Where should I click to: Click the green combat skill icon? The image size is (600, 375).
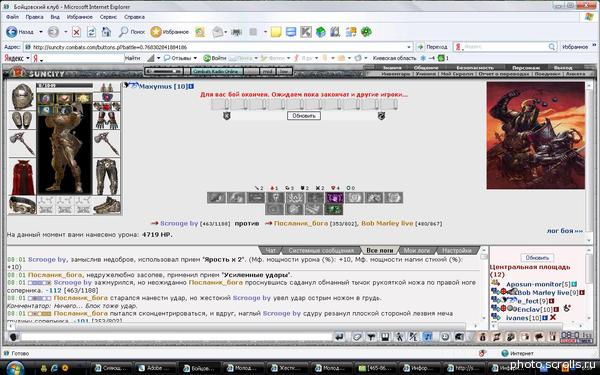click(333, 209)
